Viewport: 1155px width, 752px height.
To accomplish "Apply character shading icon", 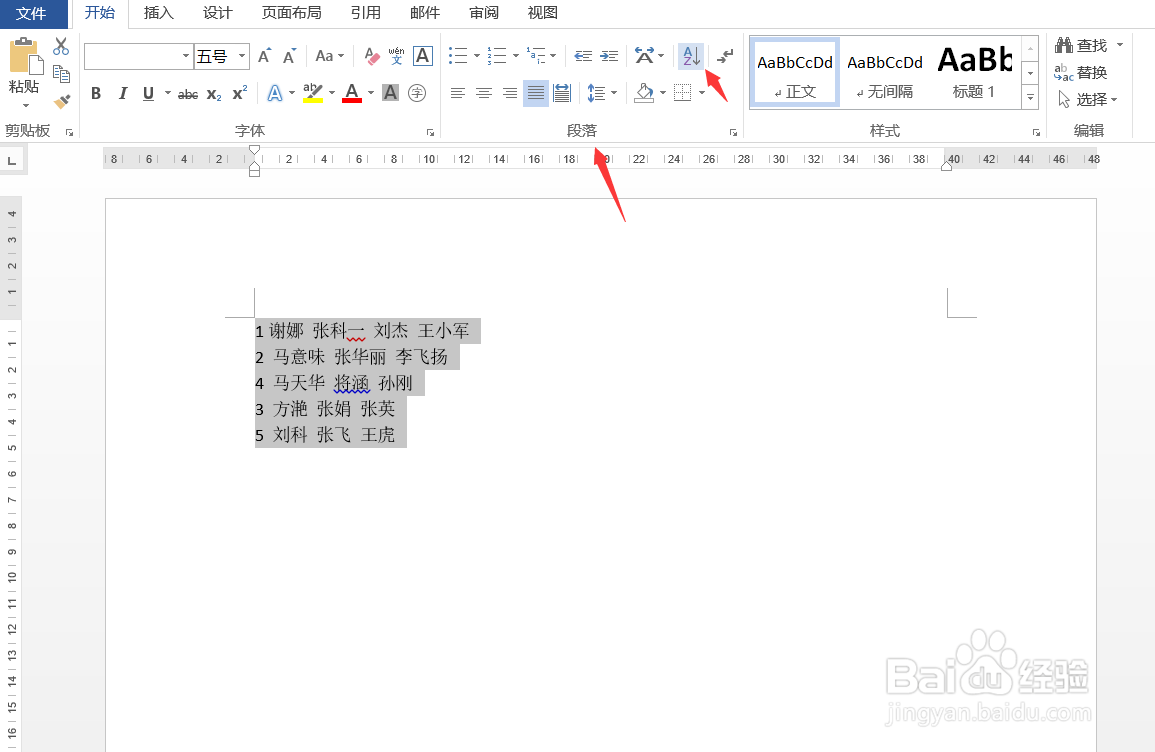I will tap(390, 93).
